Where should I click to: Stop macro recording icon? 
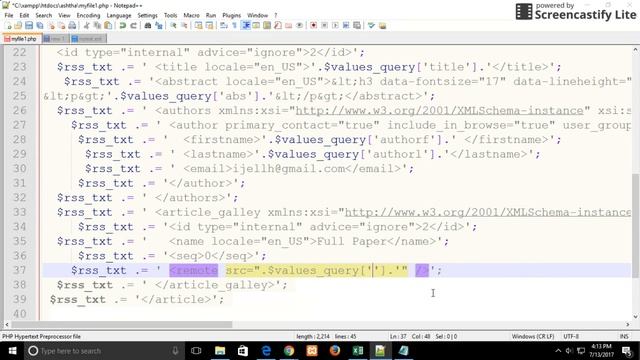point(324,26)
